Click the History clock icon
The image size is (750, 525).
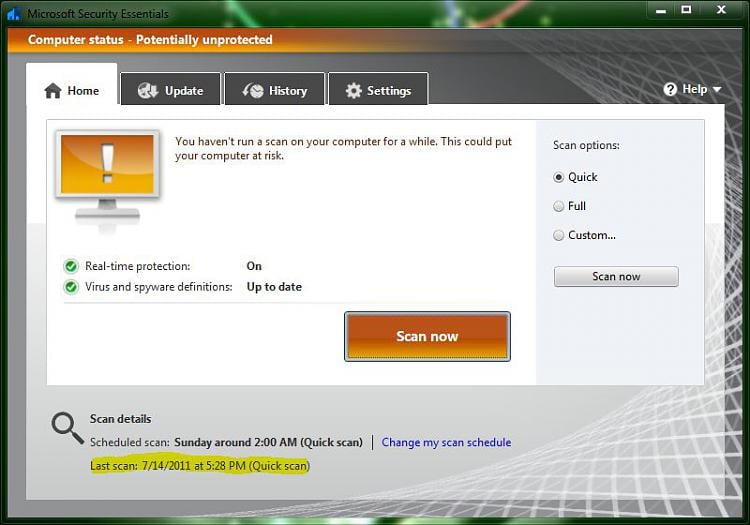[253, 90]
